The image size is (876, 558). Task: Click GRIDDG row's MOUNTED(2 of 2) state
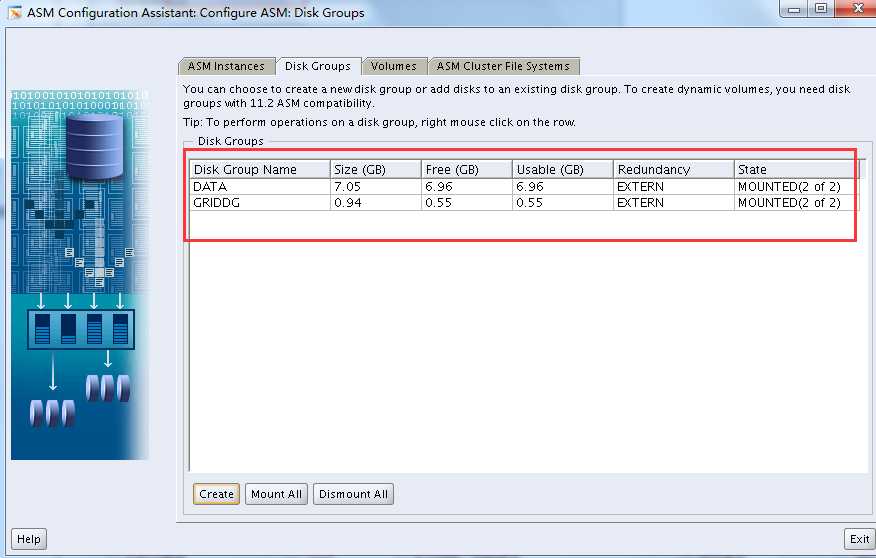click(x=796, y=203)
